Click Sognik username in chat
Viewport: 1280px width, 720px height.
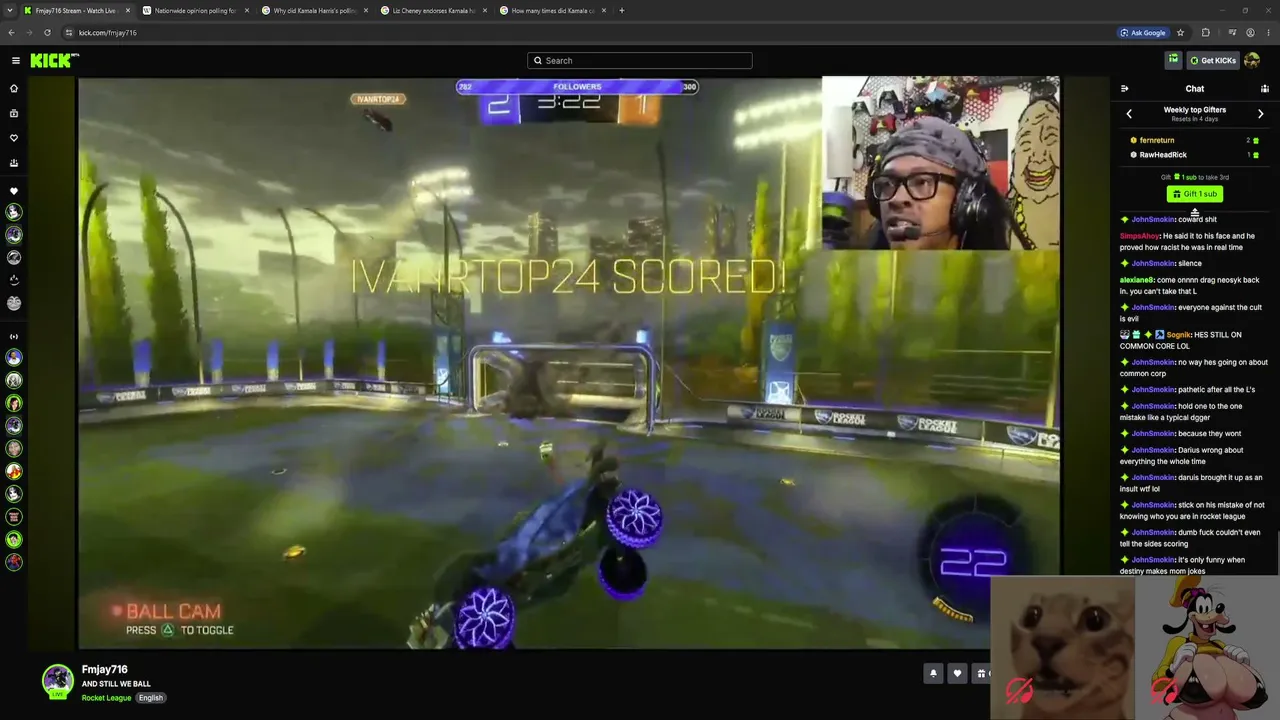1178,335
